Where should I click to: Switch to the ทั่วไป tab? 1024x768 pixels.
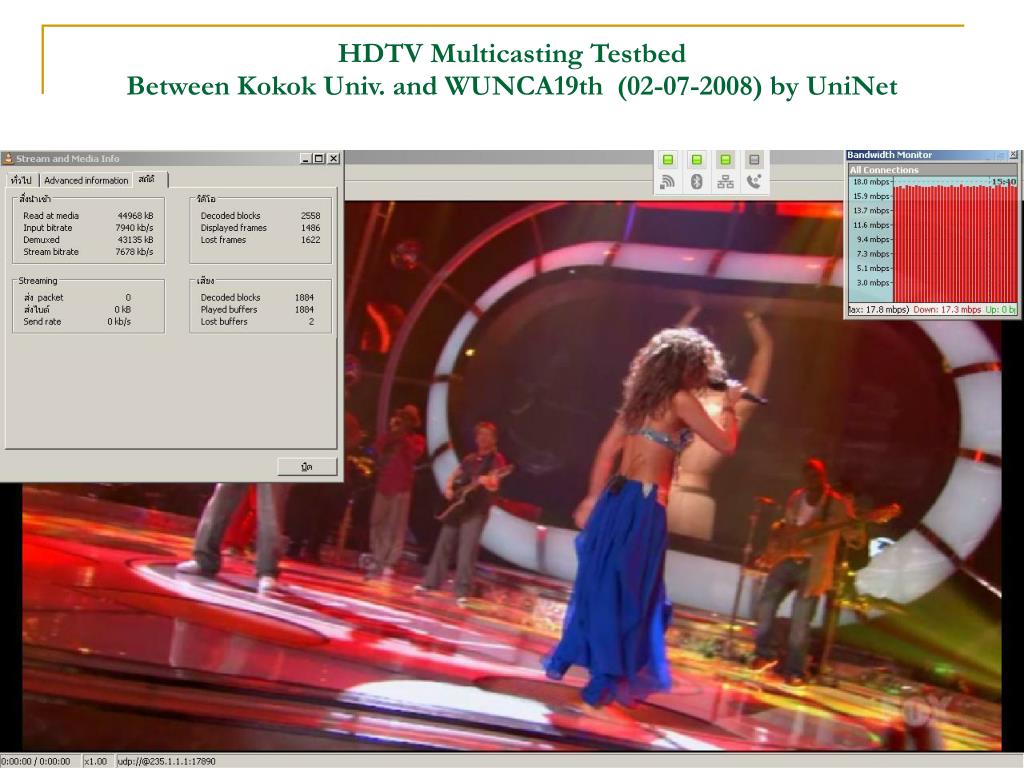22,180
